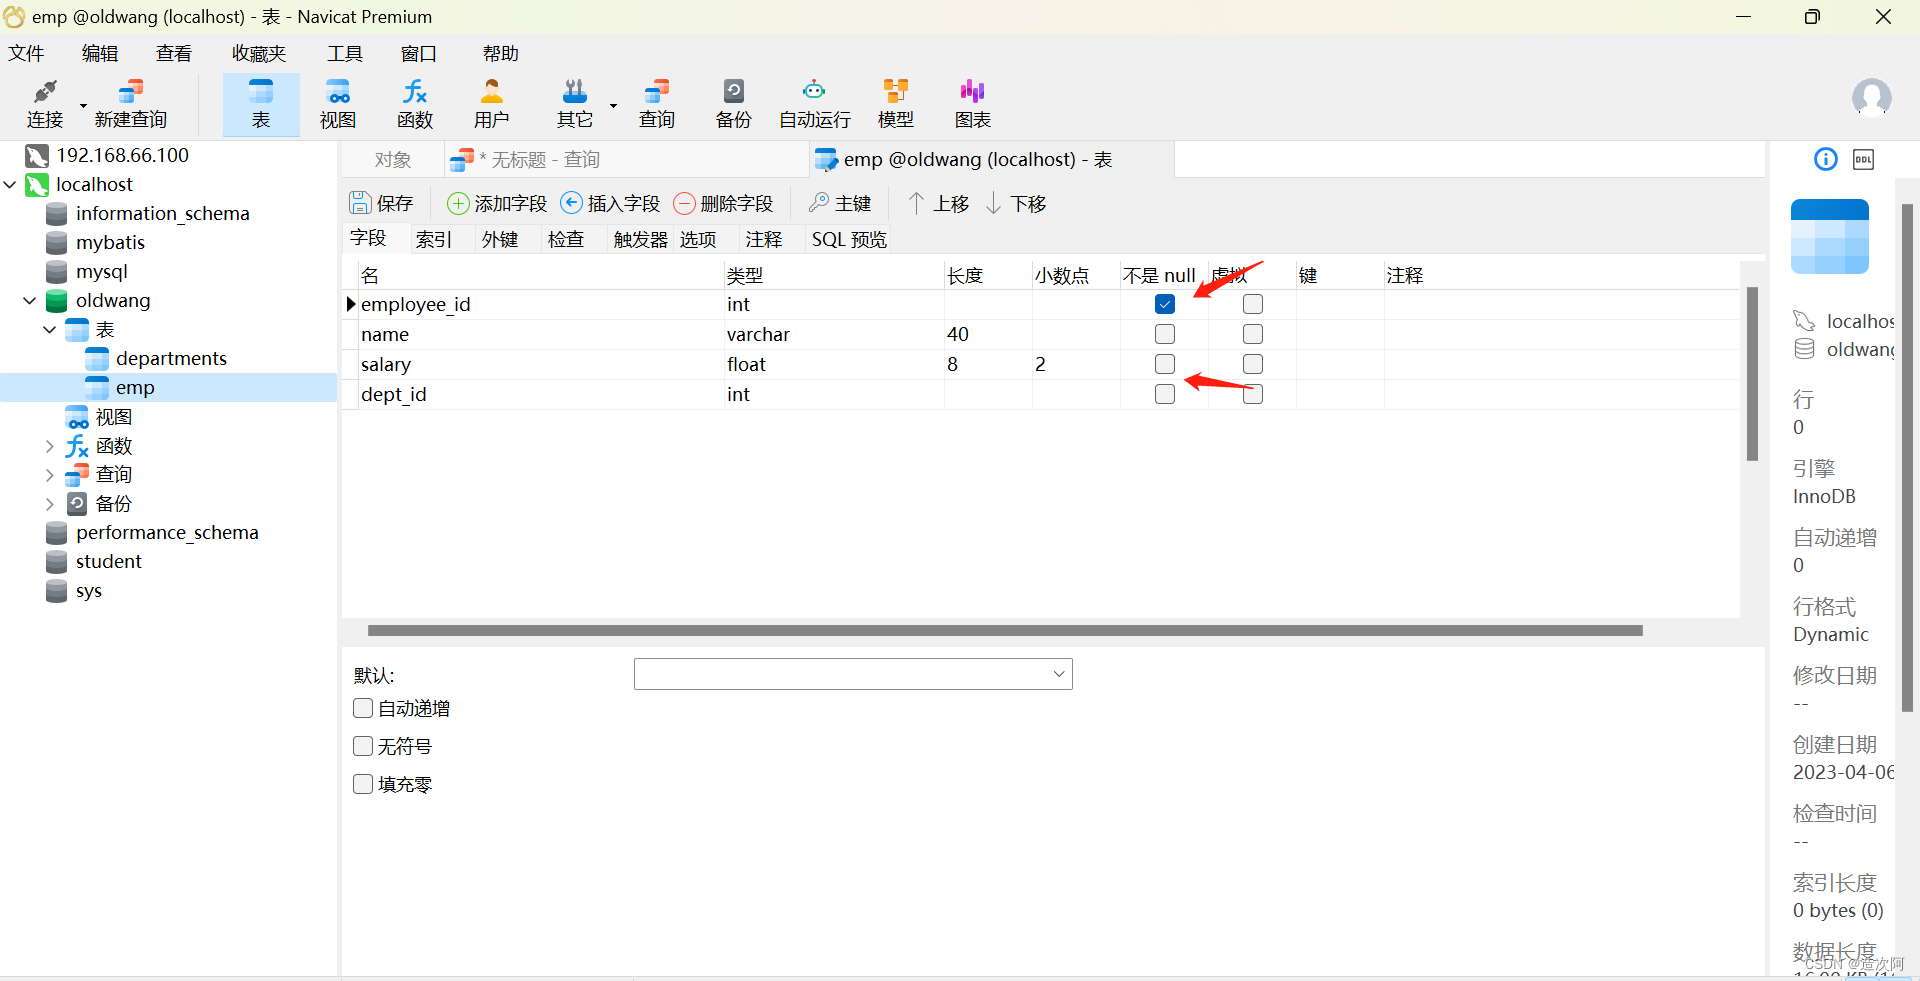
Task: Check 不是 null for dept_id field
Action: pyautogui.click(x=1165, y=394)
